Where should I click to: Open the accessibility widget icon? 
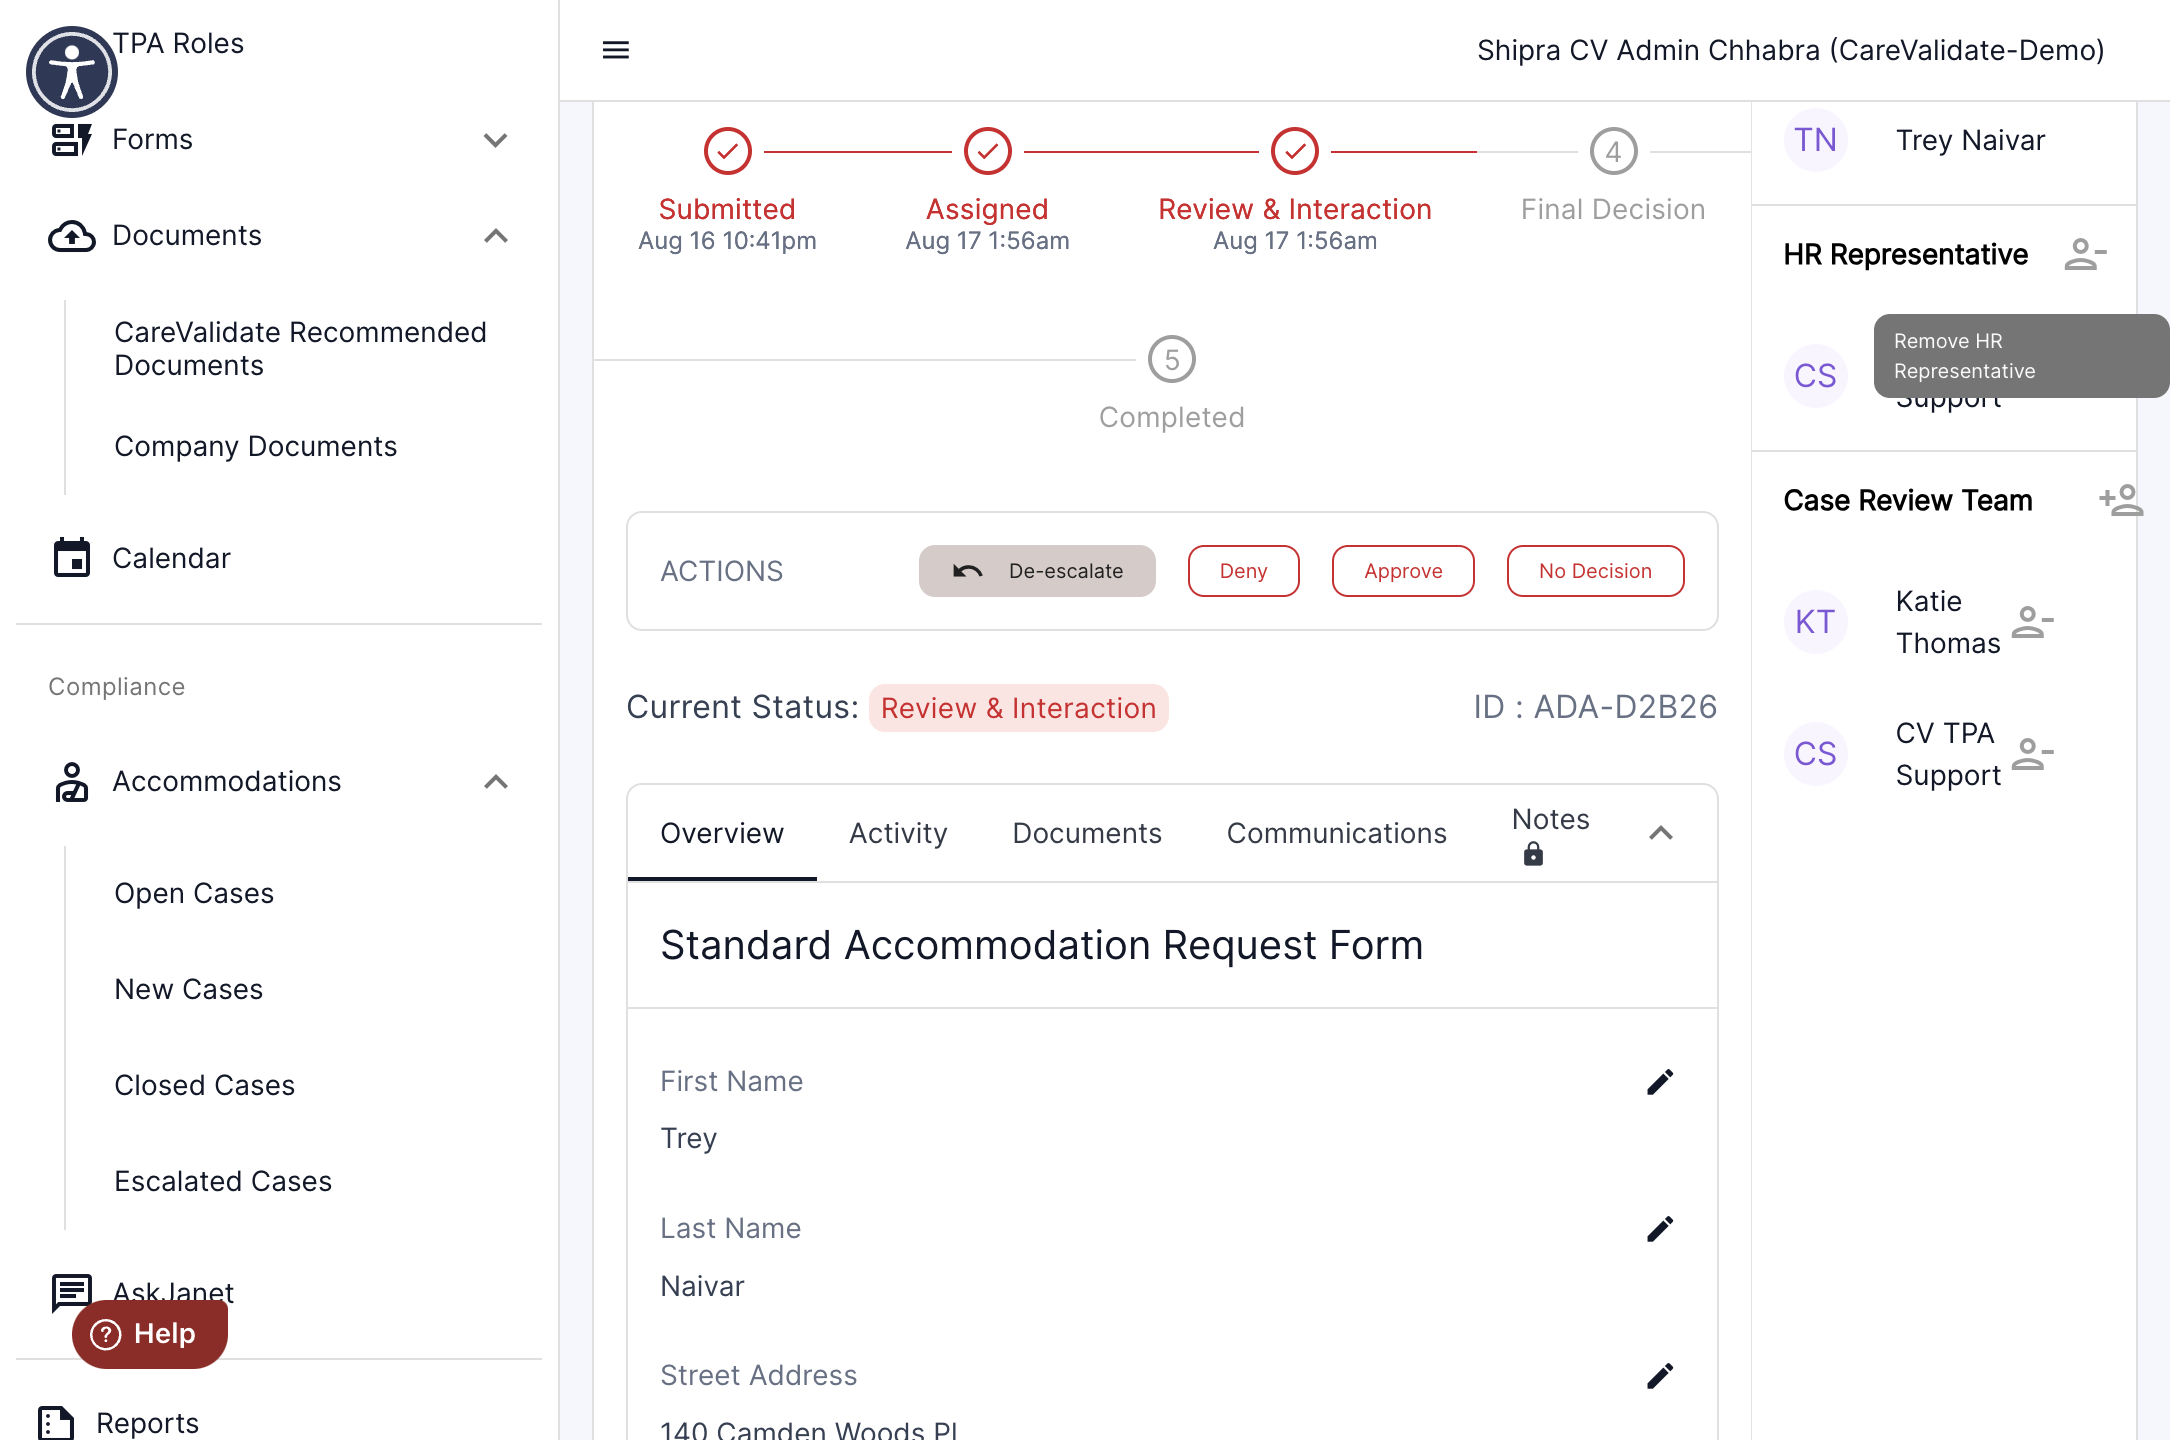71,71
